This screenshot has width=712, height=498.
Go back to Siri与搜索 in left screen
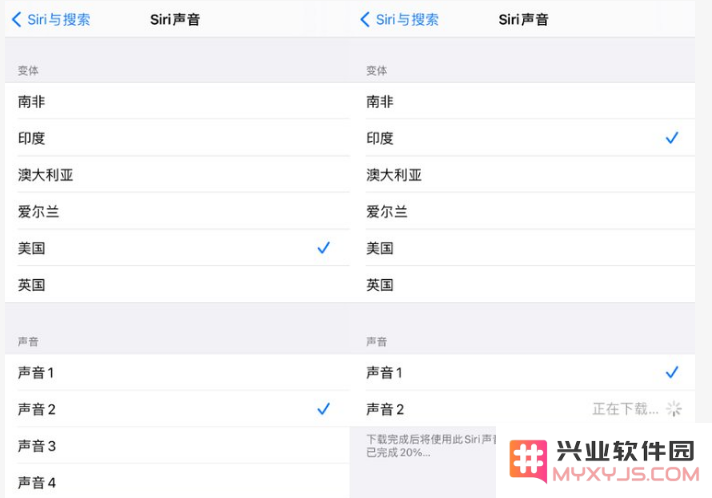click(51, 20)
